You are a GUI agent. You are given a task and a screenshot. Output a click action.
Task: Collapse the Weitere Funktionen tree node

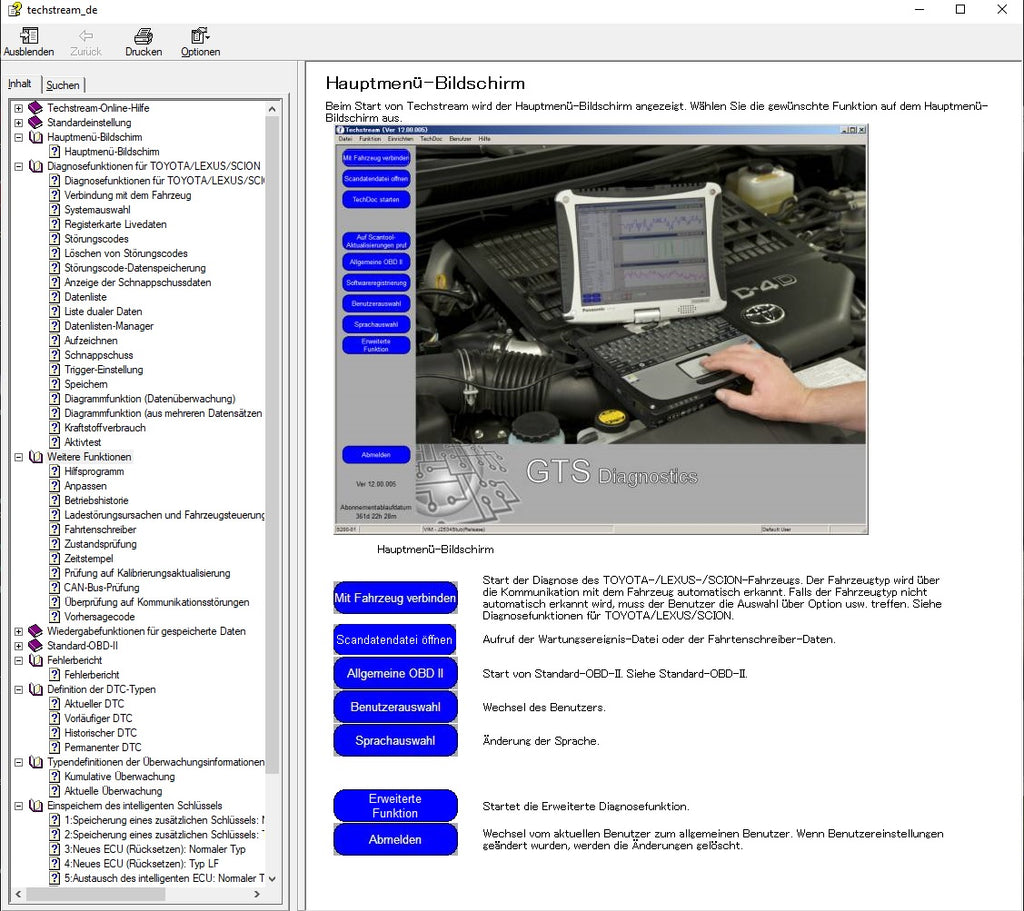pos(18,457)
